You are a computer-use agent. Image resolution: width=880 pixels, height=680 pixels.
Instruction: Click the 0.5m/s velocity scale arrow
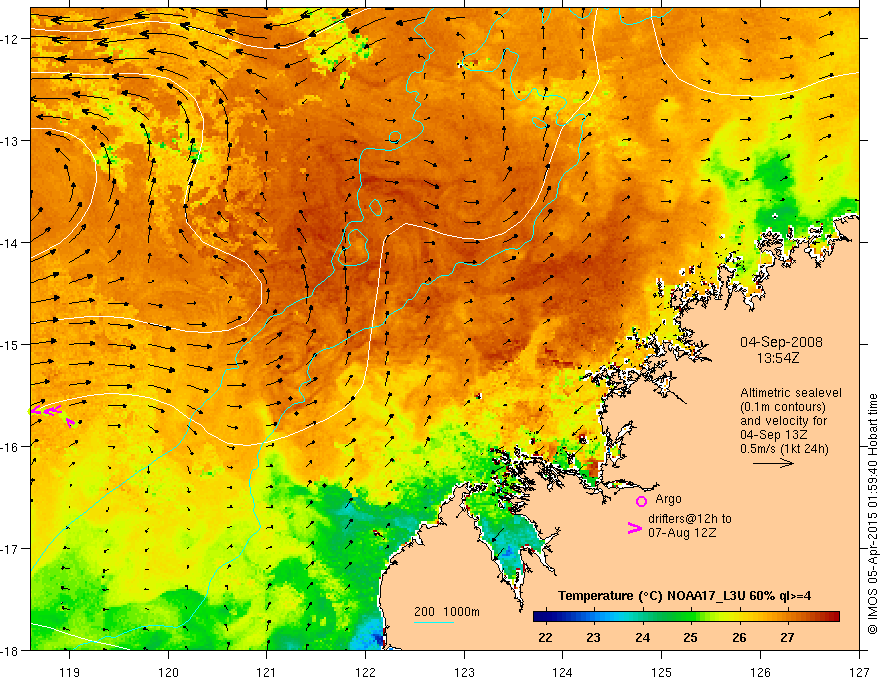pos(773,463)
